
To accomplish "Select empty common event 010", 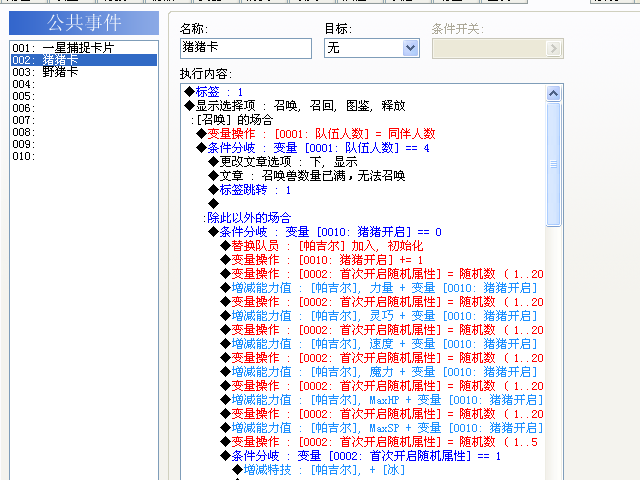I will tap(84, 156).
